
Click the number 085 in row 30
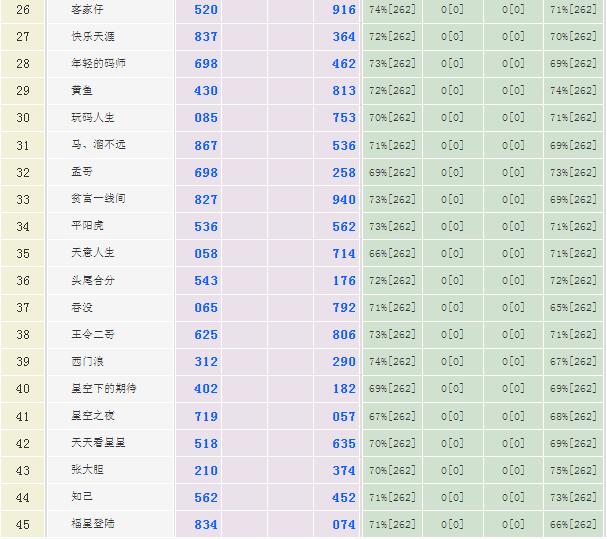[x=206, y=118]
